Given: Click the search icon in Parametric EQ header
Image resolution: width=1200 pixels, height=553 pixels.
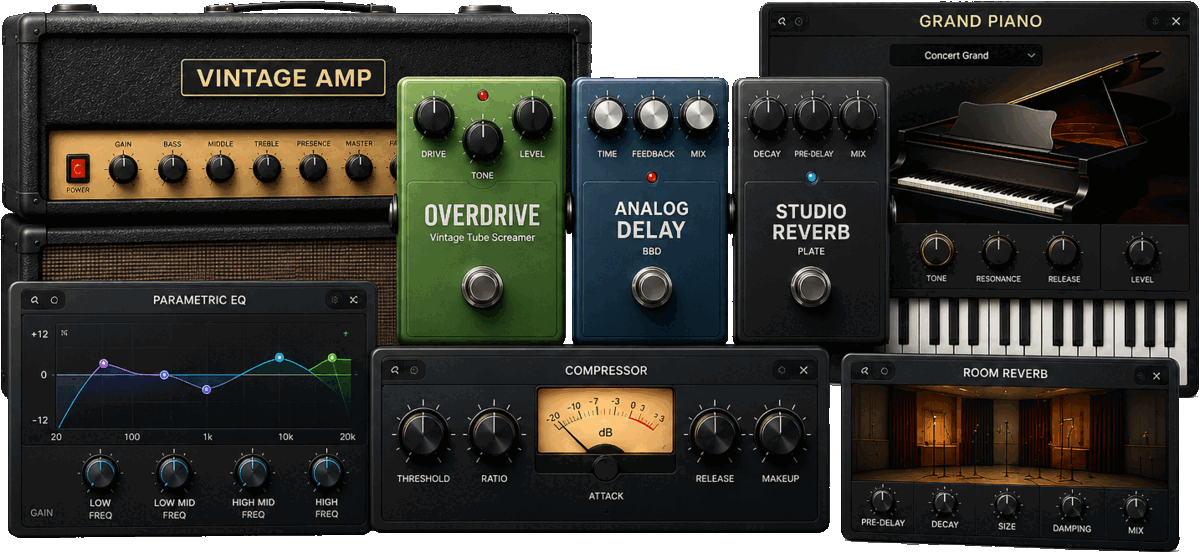Looking at the screenshot, I should click(34, 299).
